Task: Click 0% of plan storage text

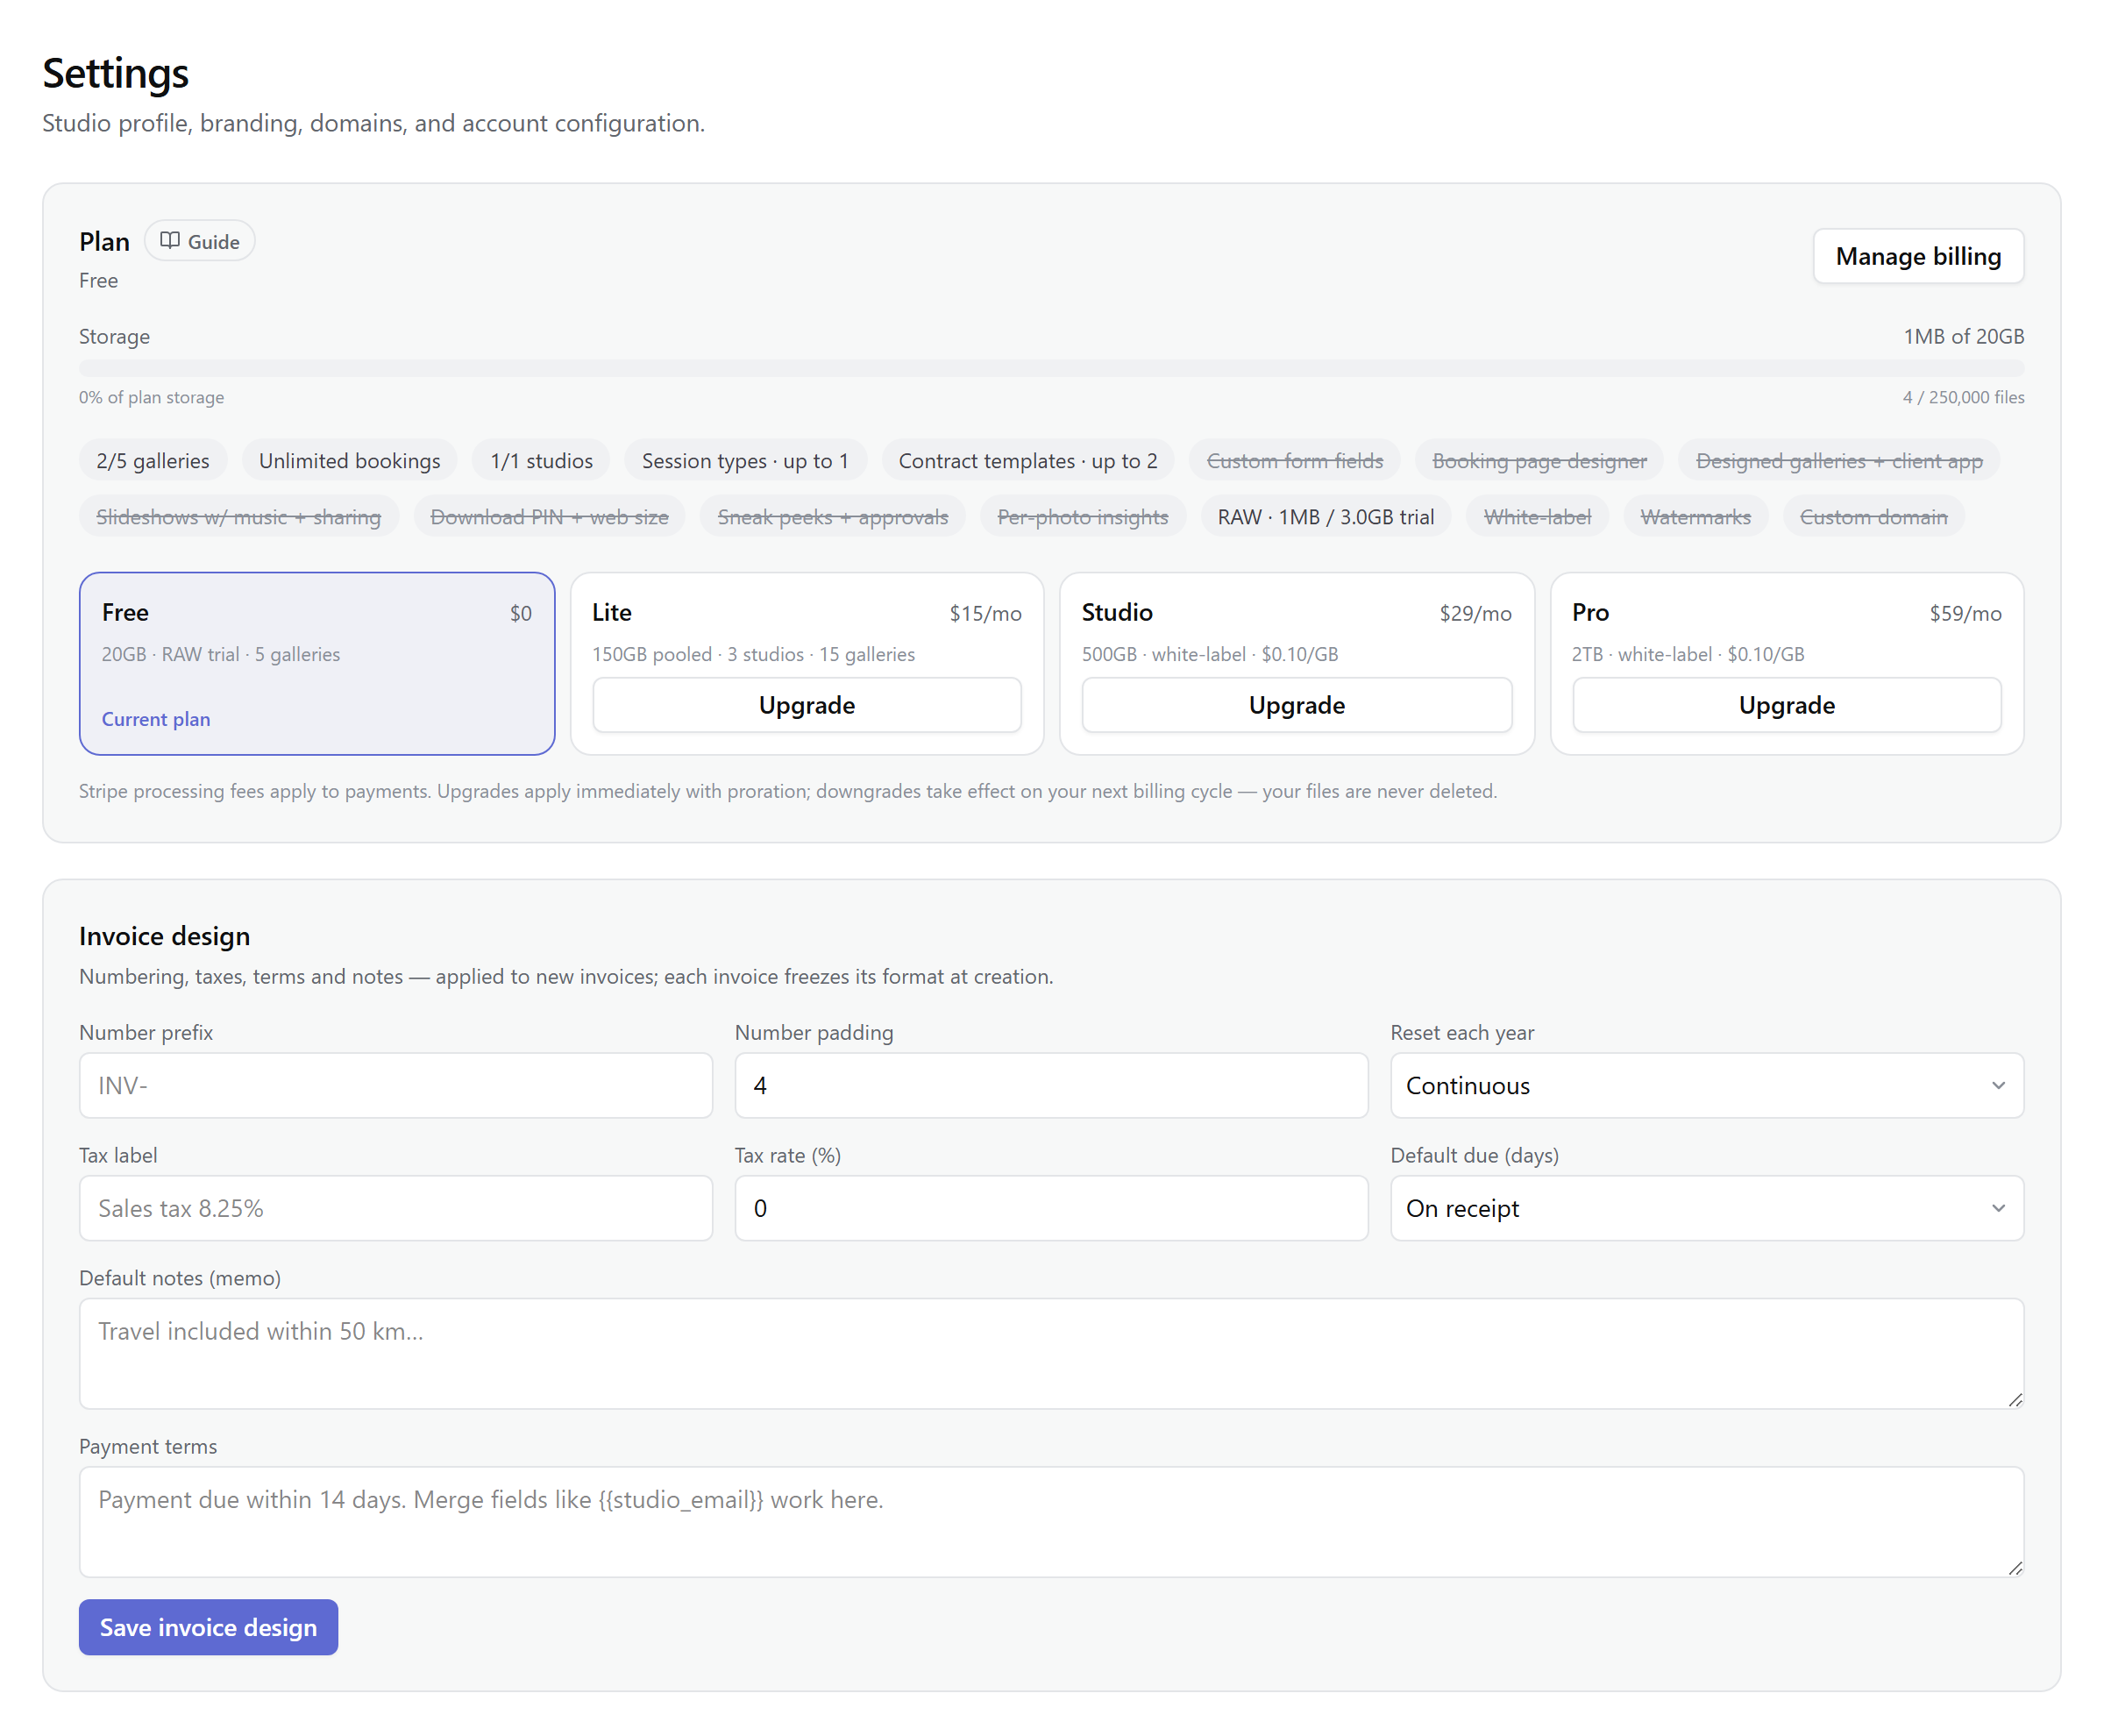Action: (151, 397)
